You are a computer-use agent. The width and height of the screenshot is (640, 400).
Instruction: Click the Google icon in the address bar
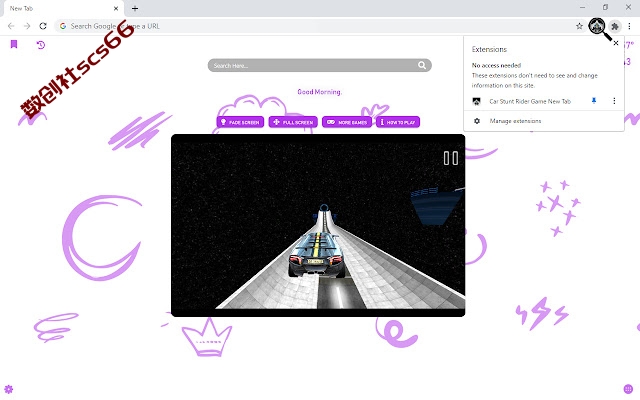coord(63,26)
